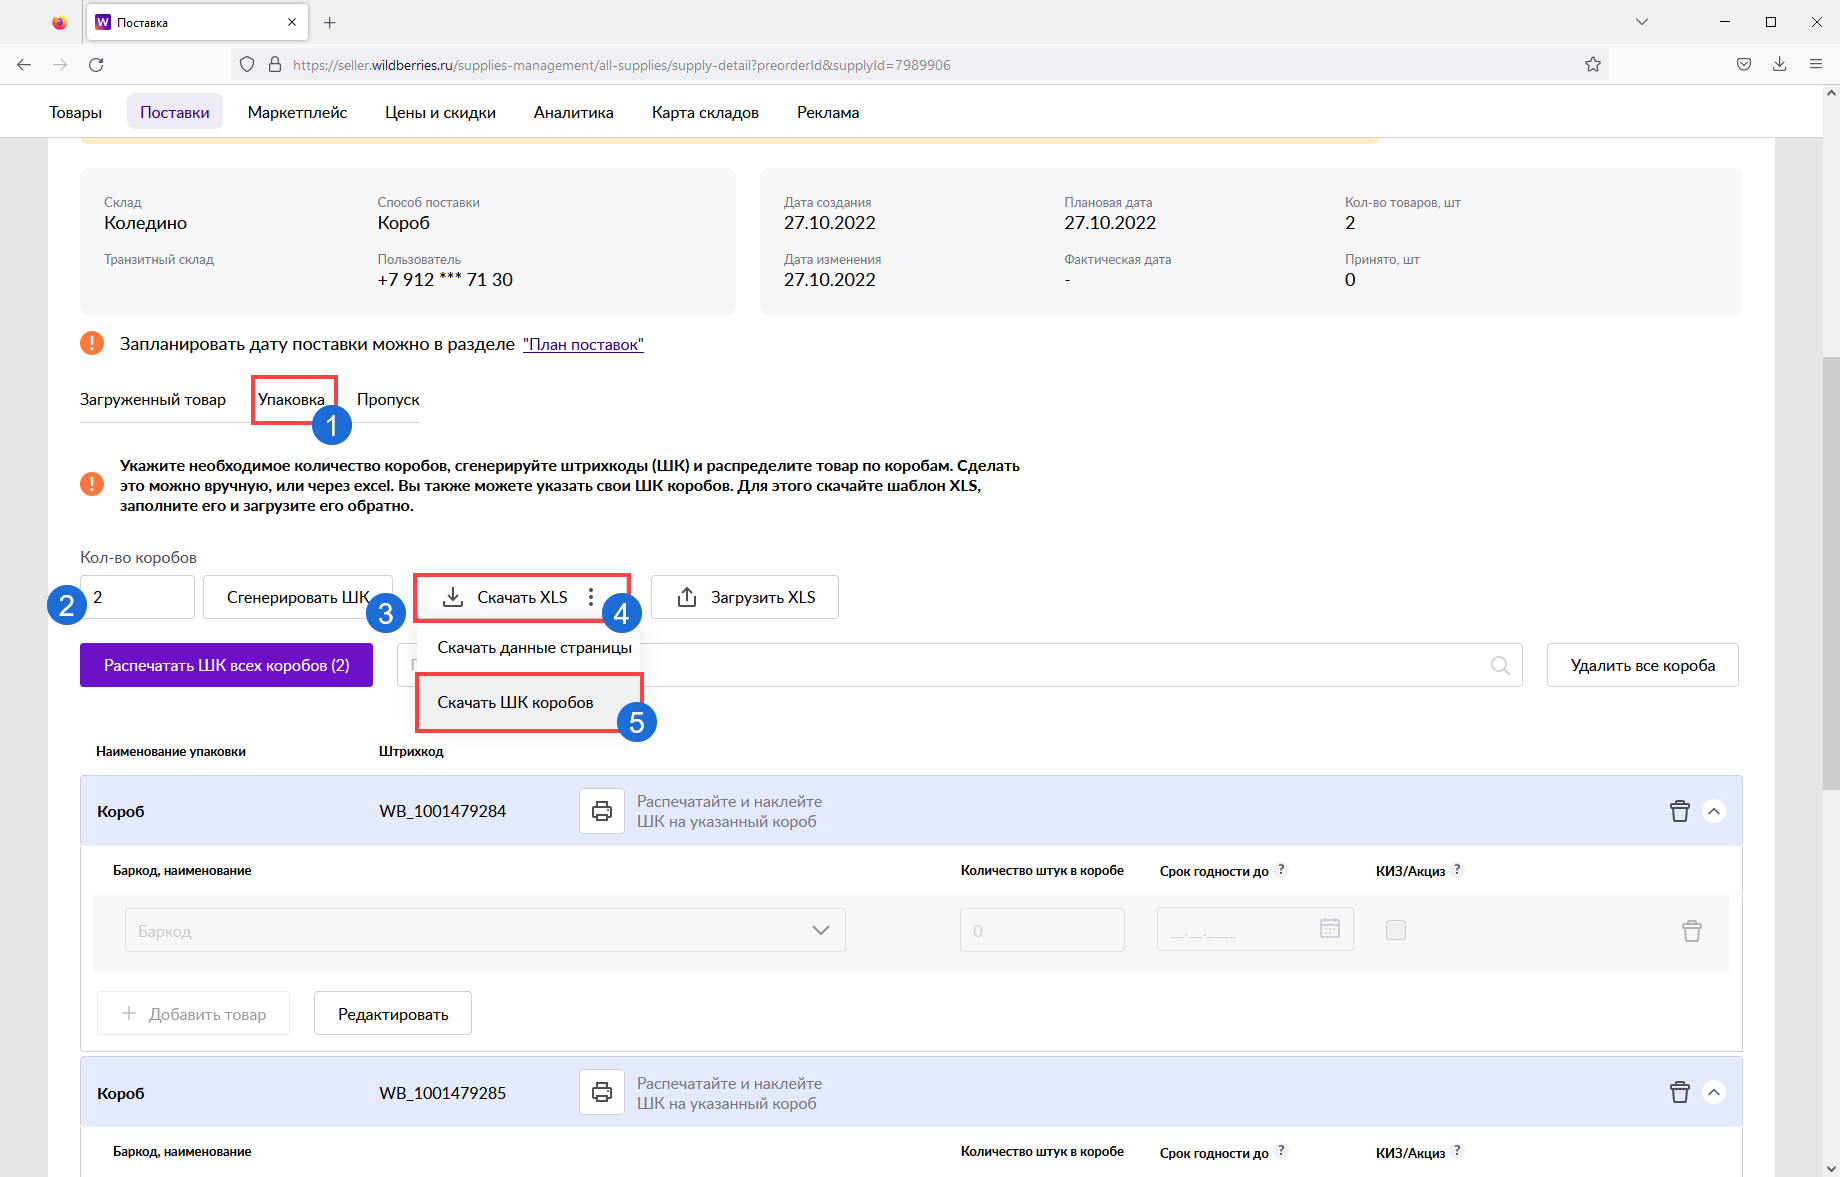Image resolution: width=1840 pixels, height=1177 pixels.
Task: Delete box WB_1001479284 with trash icon
Action: 1679,811
